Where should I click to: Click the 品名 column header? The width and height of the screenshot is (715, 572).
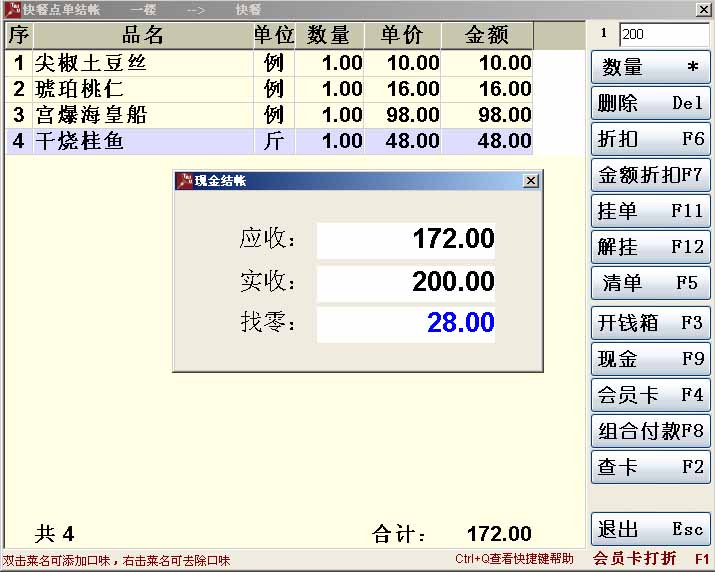tap(142, 36)
